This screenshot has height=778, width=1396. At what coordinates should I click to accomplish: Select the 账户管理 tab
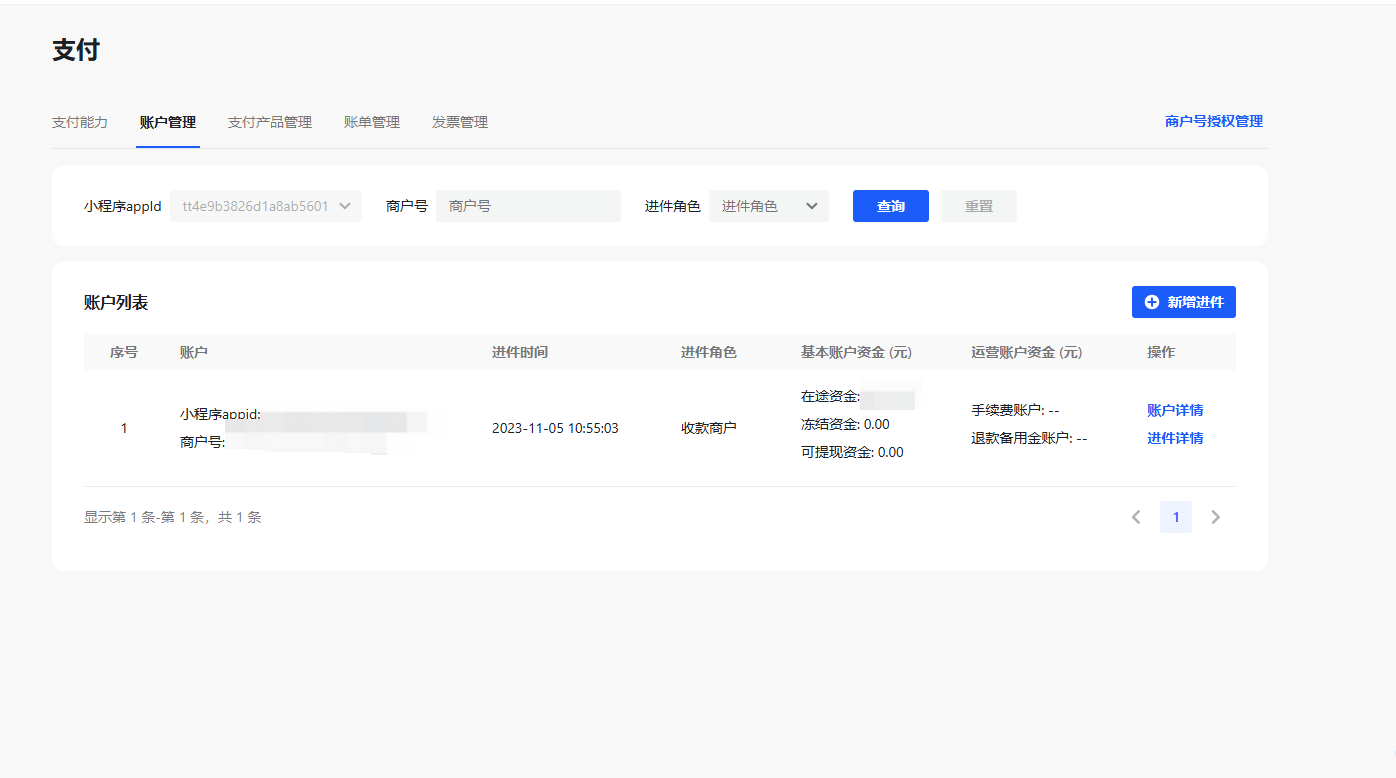168,122
